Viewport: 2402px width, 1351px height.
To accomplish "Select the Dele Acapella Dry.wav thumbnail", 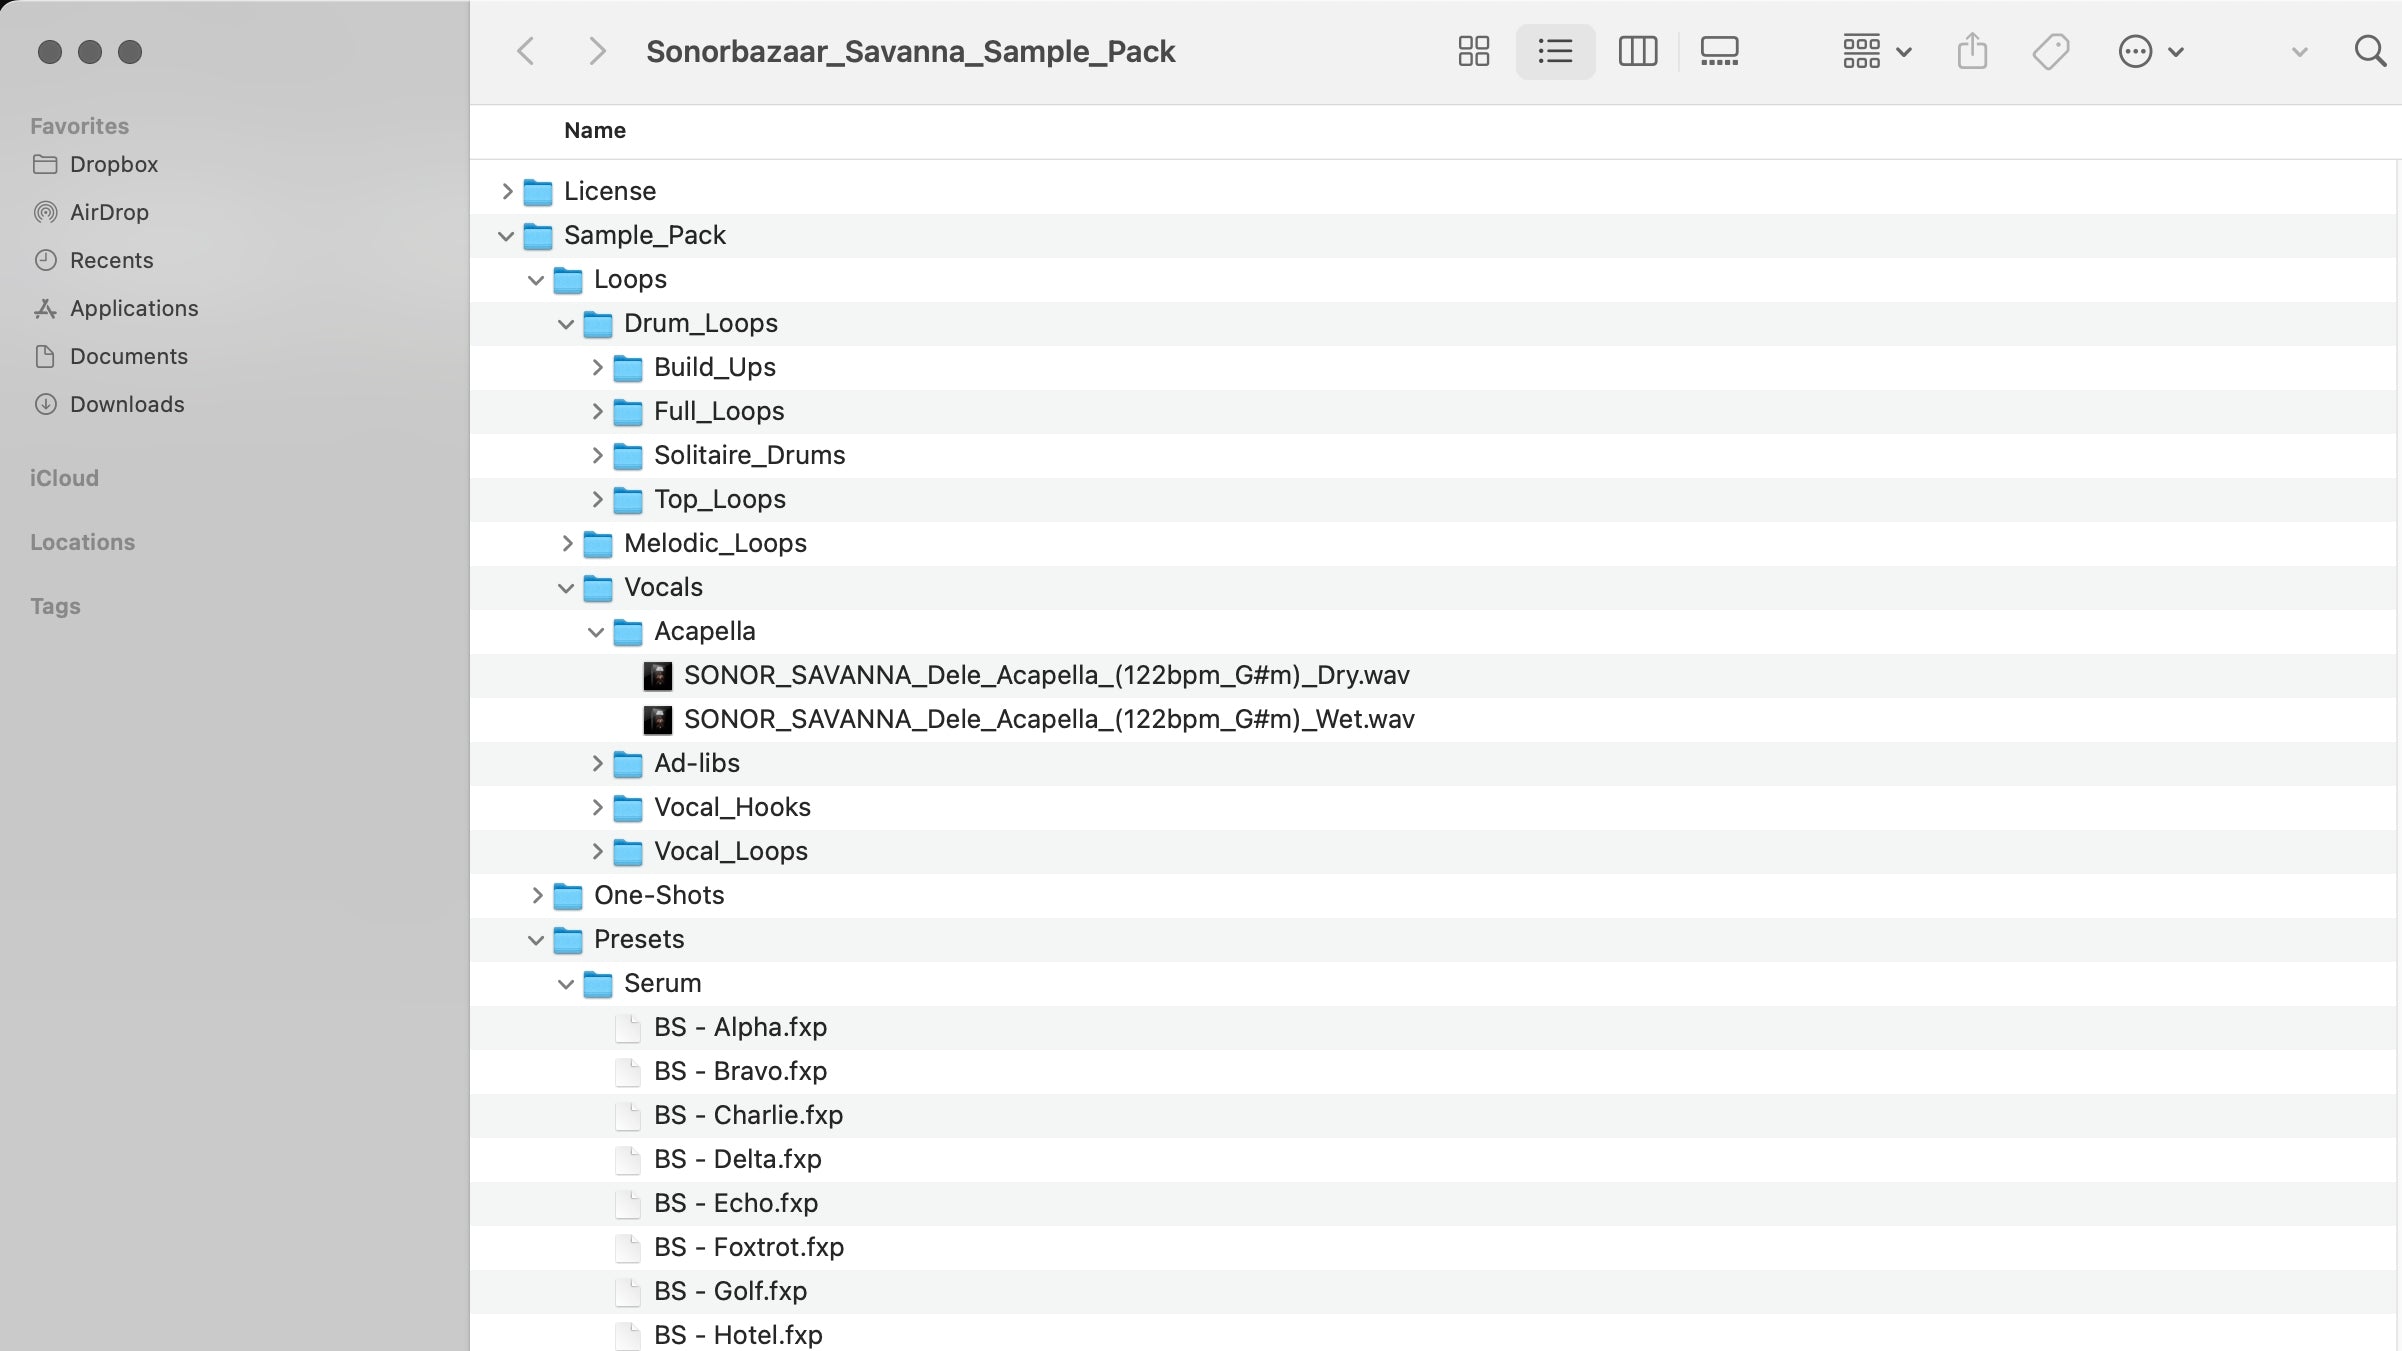I will pos(657,676).
